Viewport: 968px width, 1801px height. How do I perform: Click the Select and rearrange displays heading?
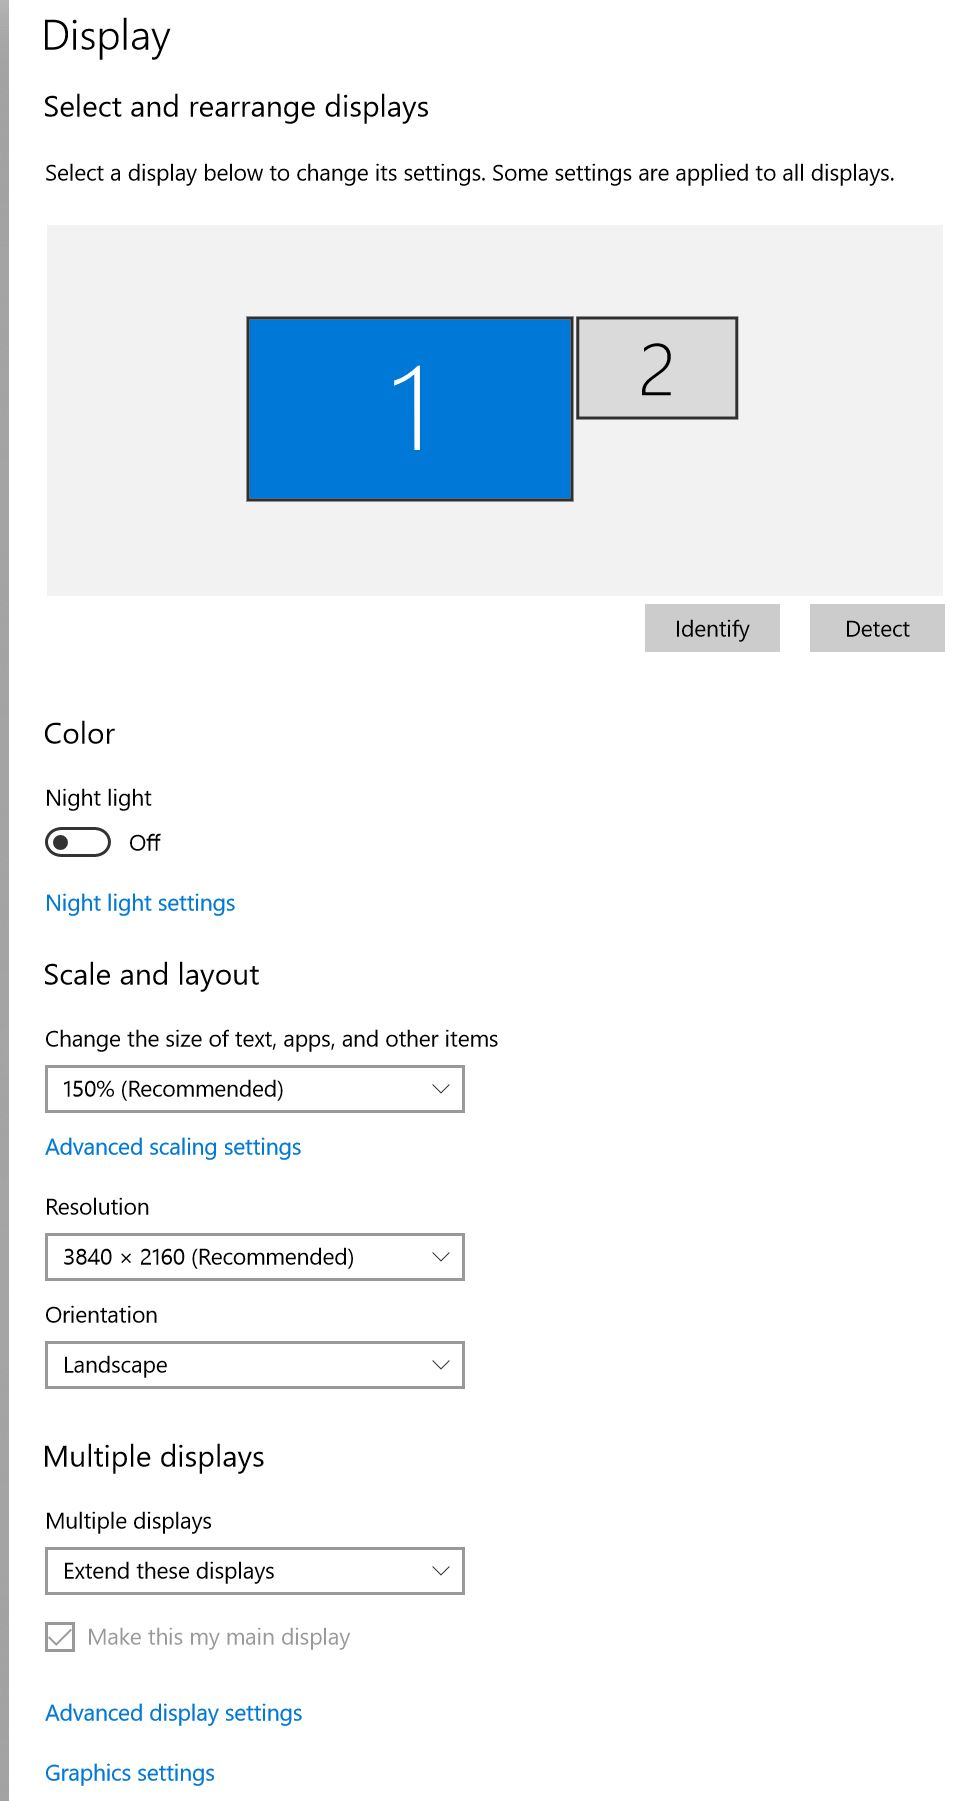click(236, 107)
